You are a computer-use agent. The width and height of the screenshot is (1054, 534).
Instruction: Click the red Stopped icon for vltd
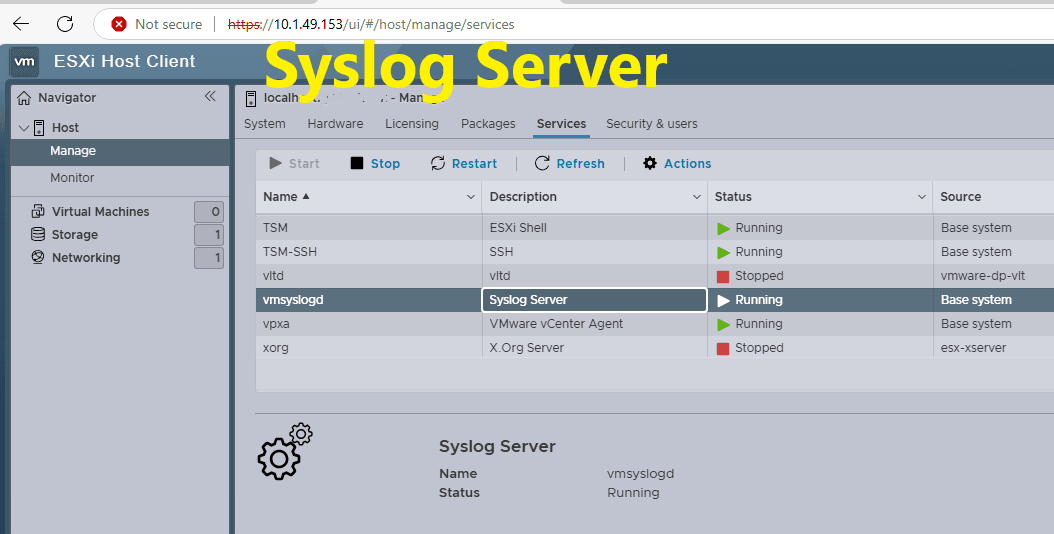[723, 276]
